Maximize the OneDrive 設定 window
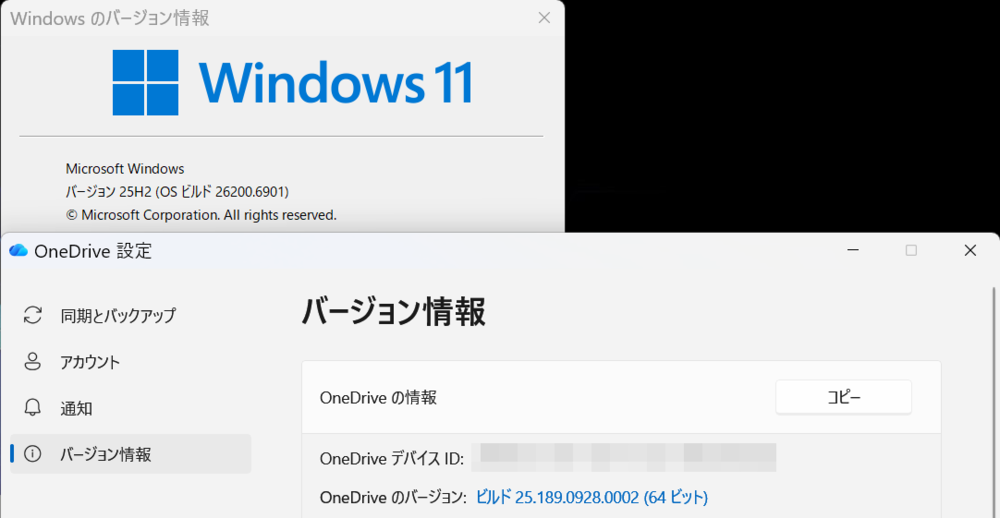Viewport: 1000px width, 518px height. [x=911, y=251]
